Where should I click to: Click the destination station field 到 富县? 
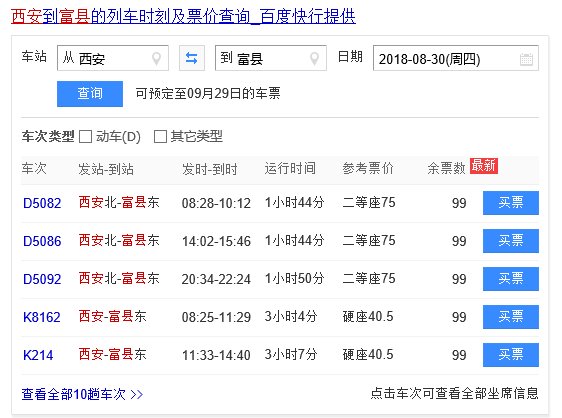[x=271, y=58]
